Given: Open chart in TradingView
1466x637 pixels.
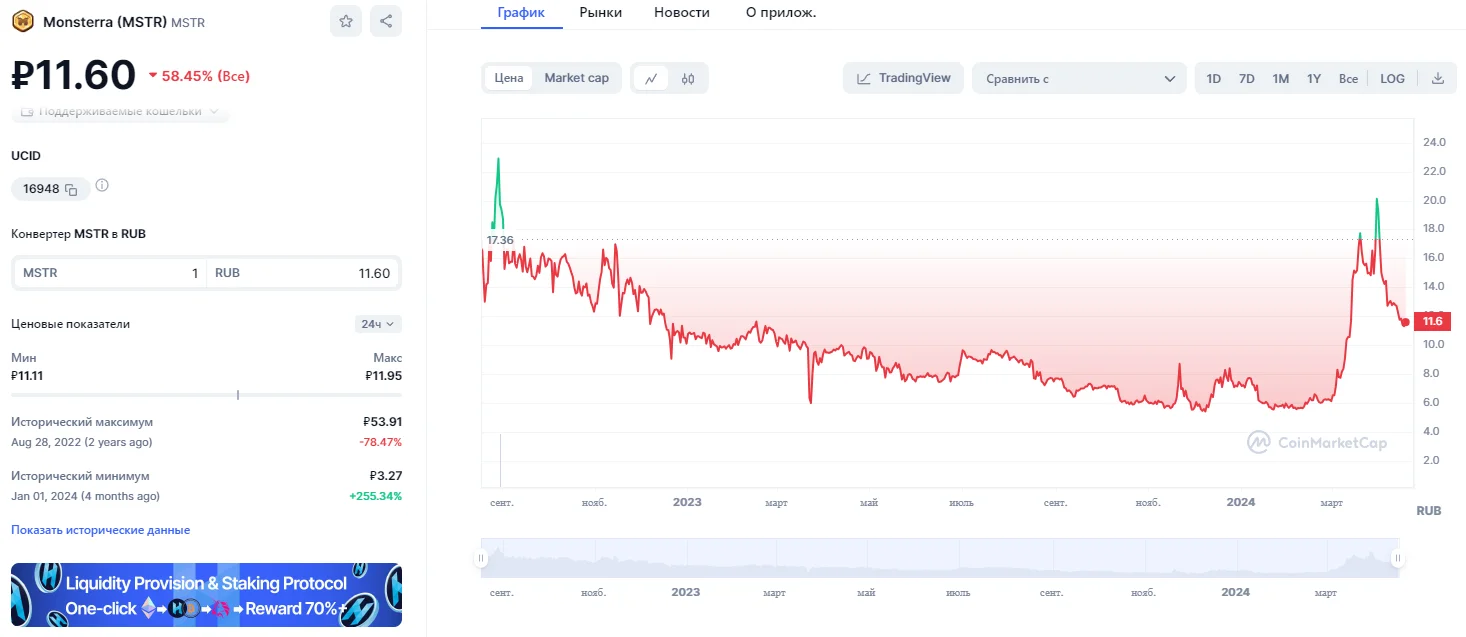Looking at the screenshot, I should tap(904, 78).
